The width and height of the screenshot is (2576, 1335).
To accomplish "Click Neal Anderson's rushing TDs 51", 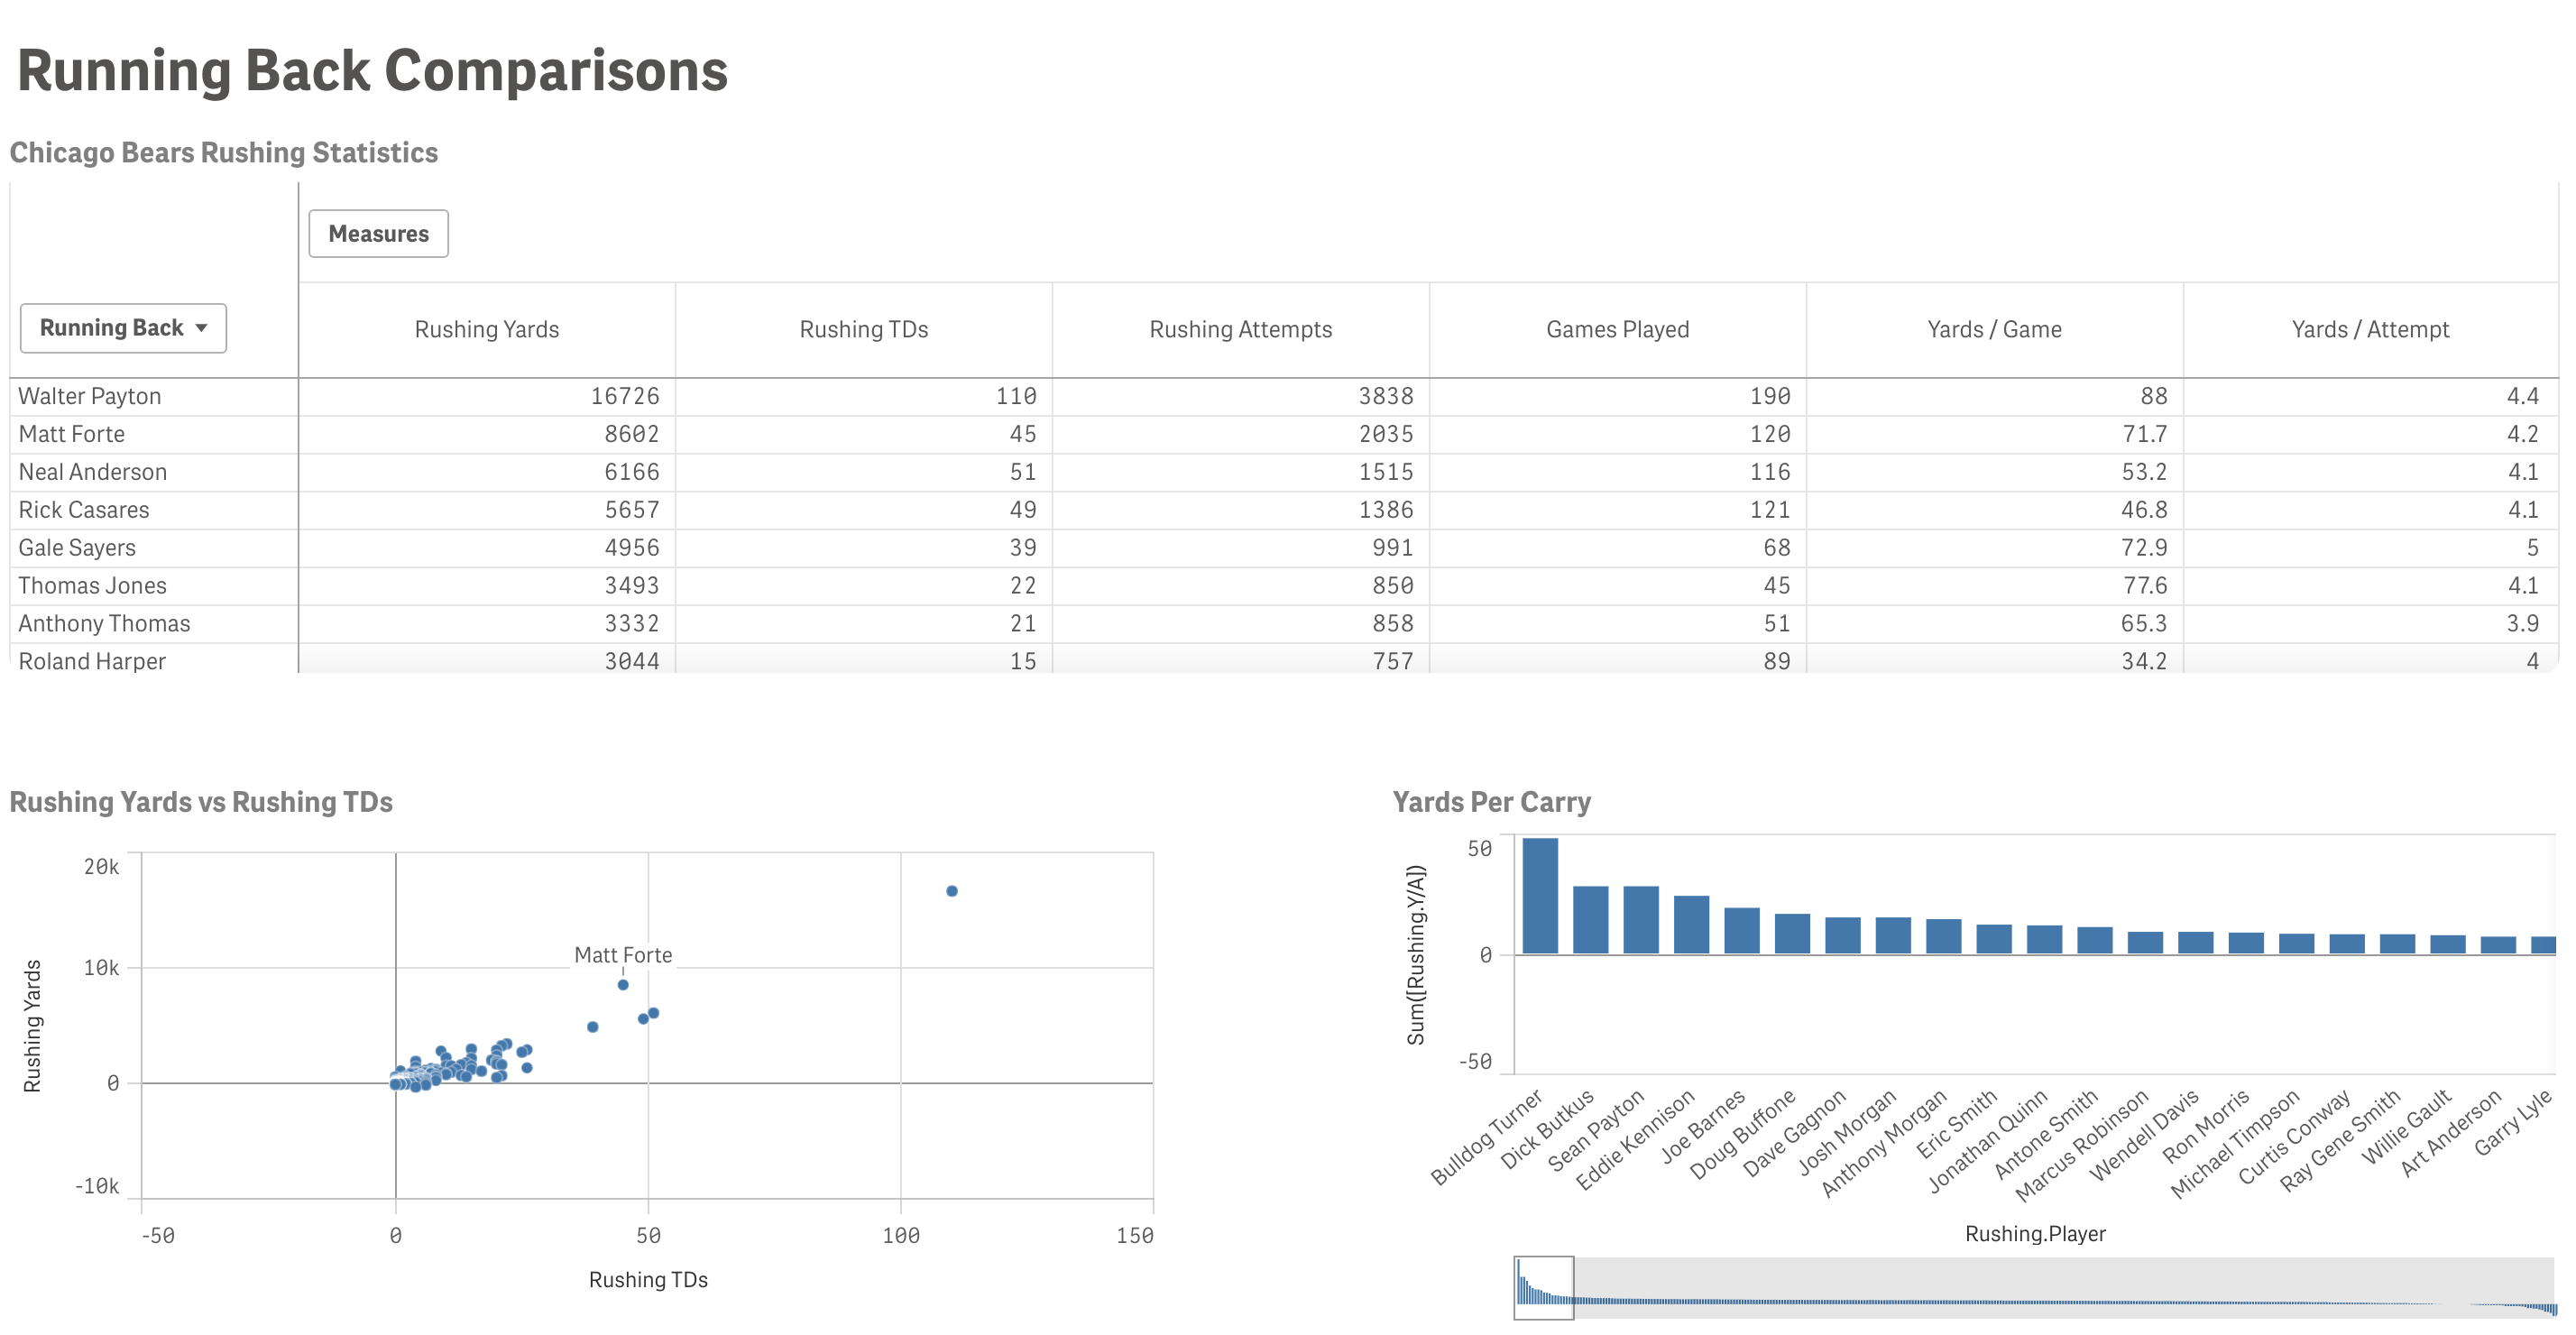I will coord(1023,472).
